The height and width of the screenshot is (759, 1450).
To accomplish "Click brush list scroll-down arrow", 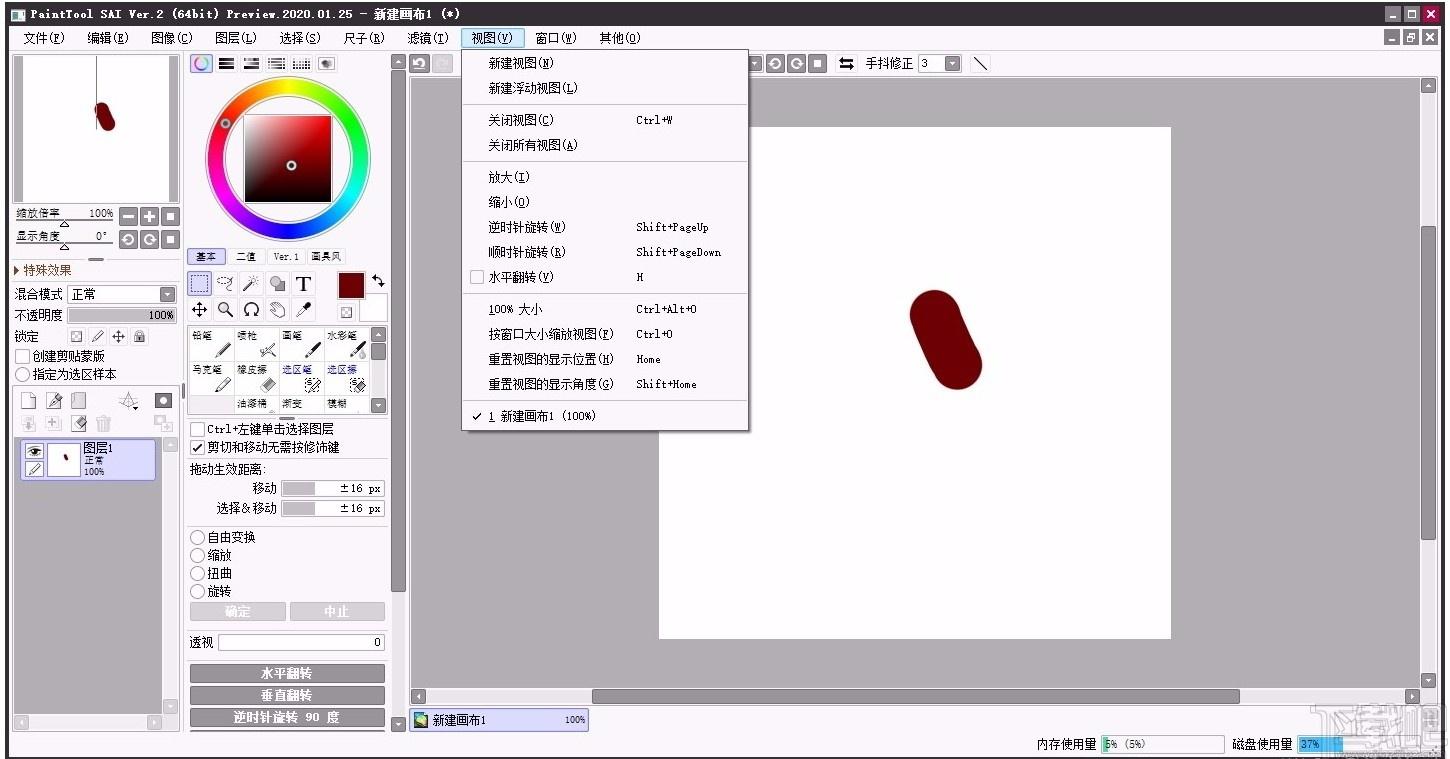I will tap(378, 405).
